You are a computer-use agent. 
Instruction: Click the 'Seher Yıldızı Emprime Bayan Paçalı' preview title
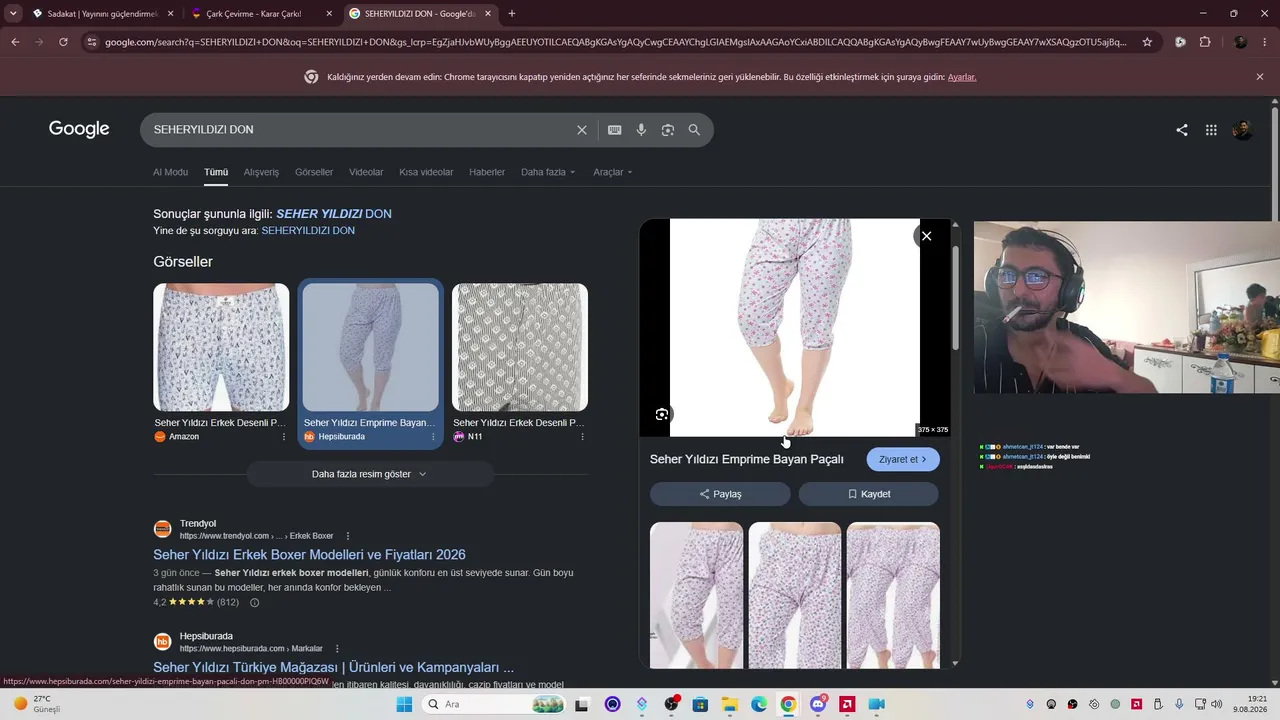coord(747,459)
